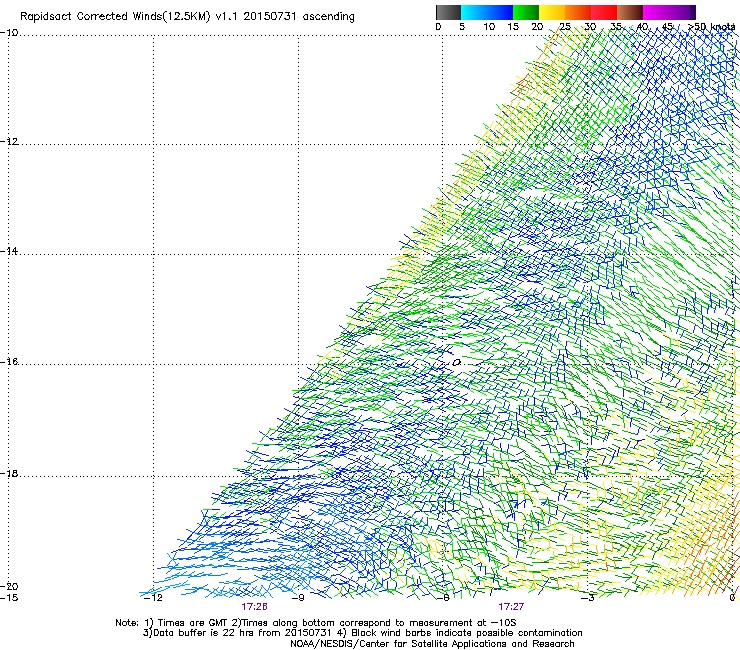
Task: Click the '-10' latitude axis label
Action: click(x=9, y=33)
